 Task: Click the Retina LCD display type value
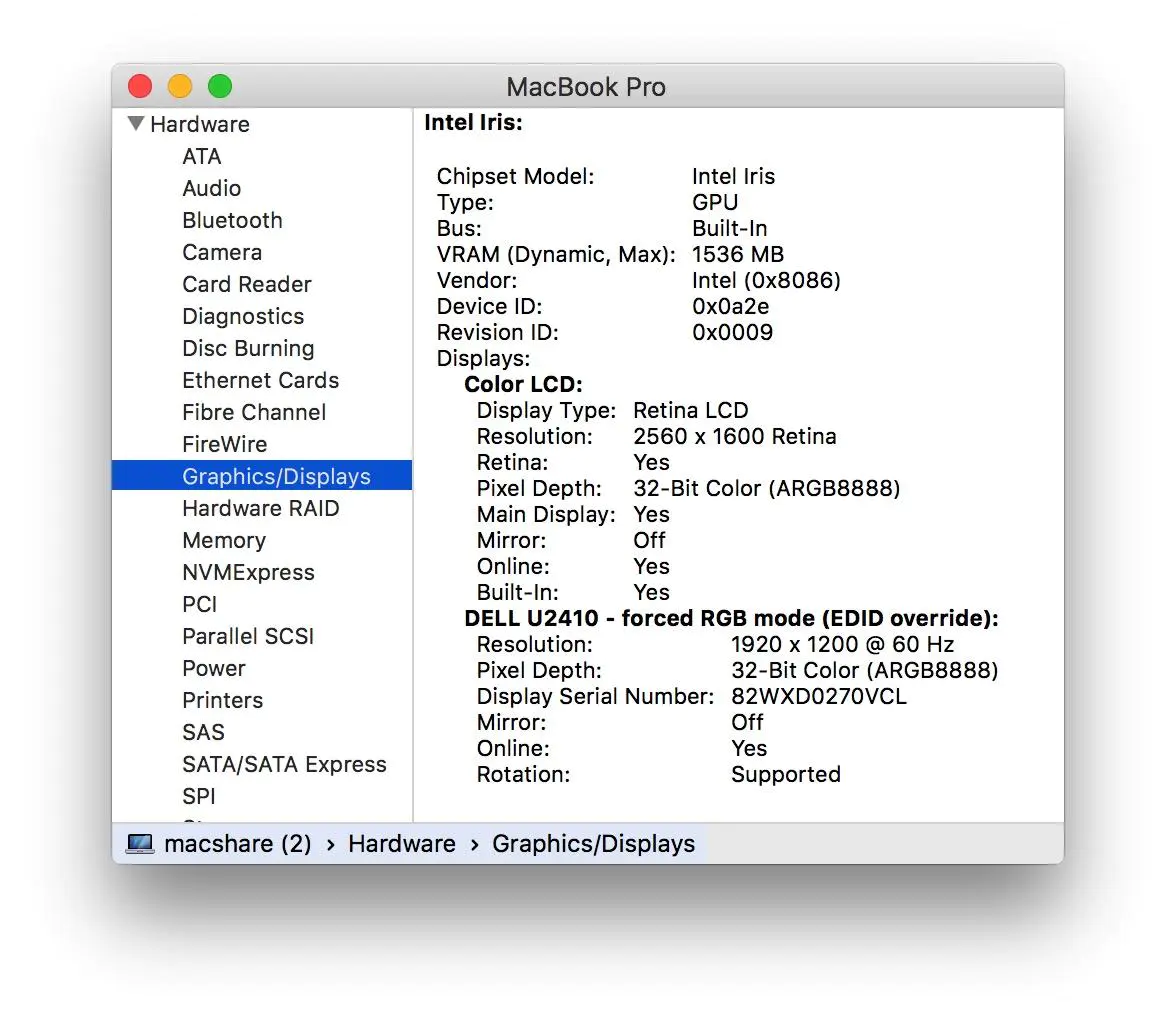tap(691, 410)
